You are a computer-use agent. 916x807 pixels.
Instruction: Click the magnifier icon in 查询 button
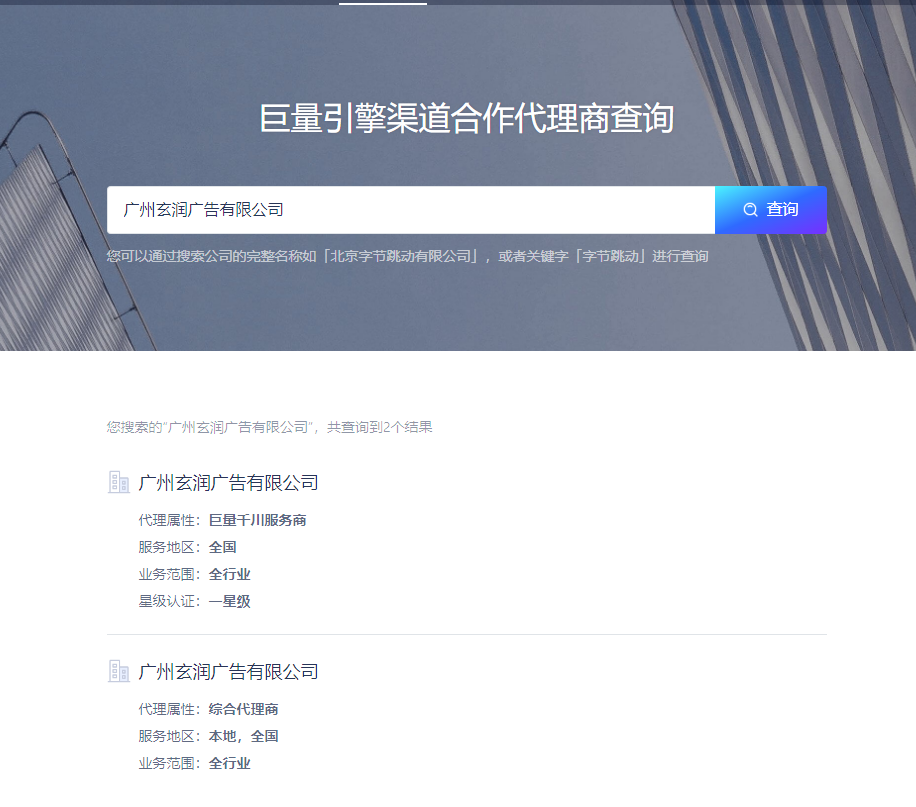click(x=750, y=210)
